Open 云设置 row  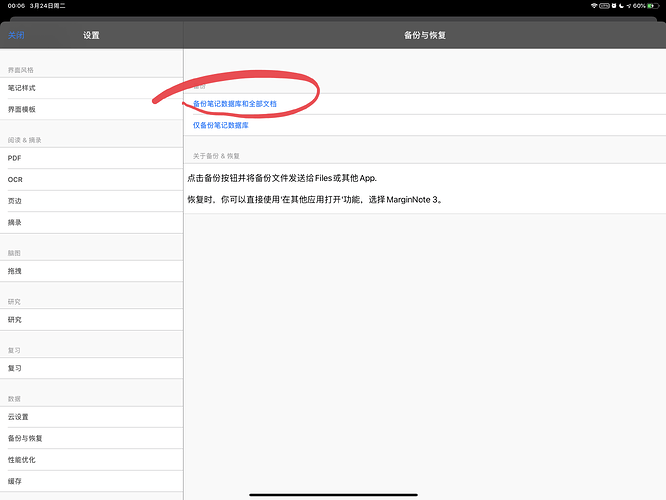[91, 417]
